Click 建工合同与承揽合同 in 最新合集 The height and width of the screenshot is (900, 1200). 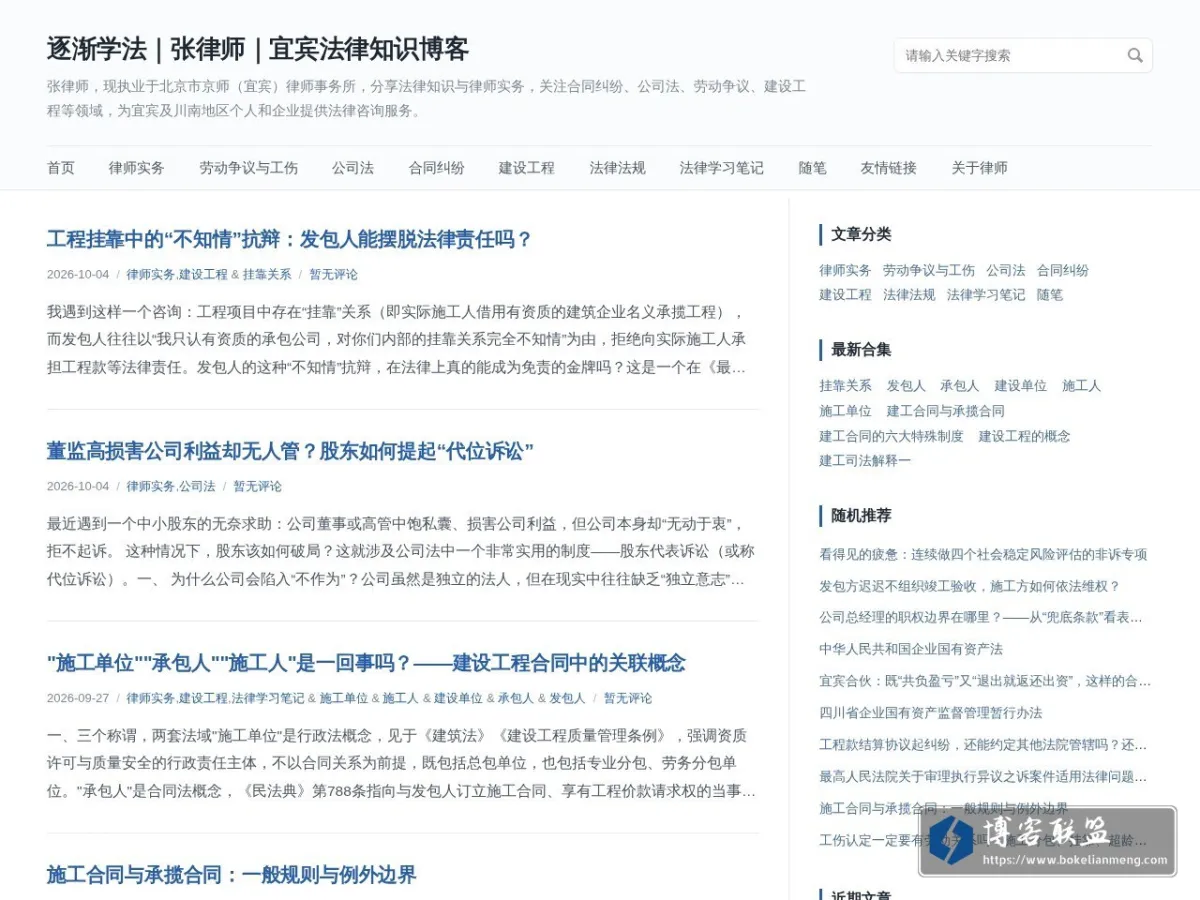(946, 411)
